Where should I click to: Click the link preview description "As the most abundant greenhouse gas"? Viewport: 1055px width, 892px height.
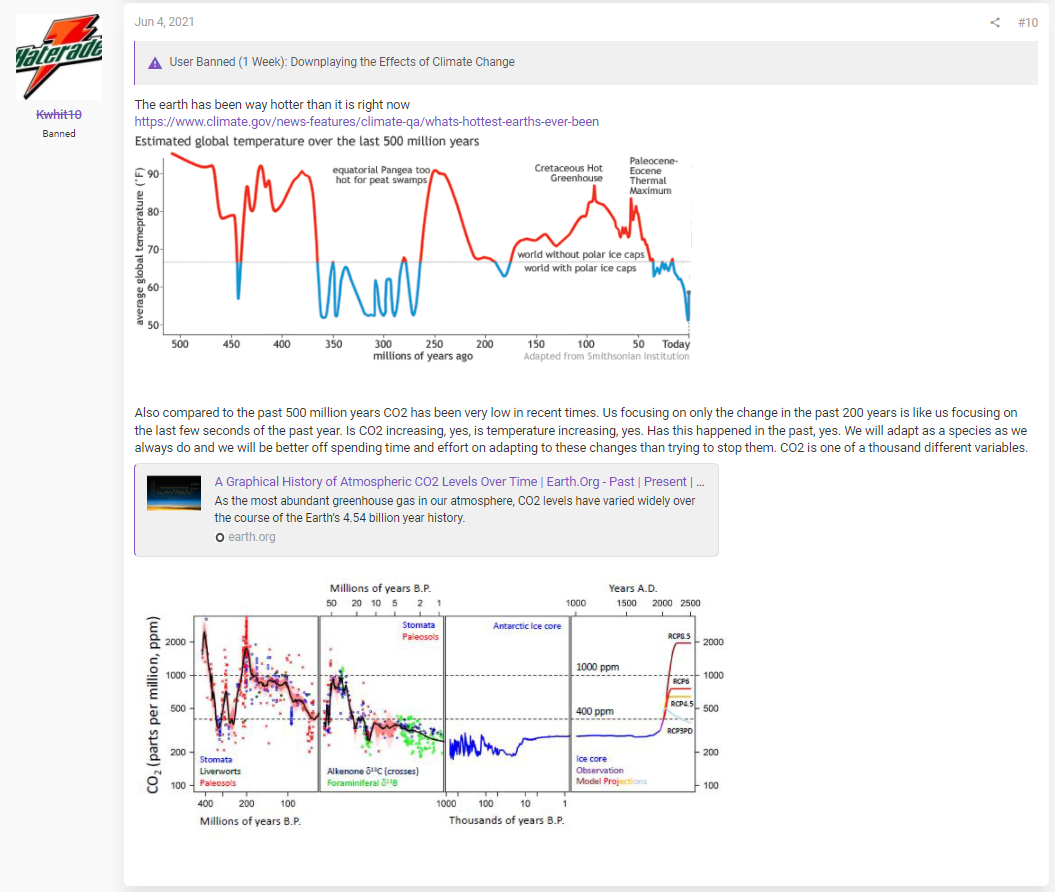pos(455,509)
